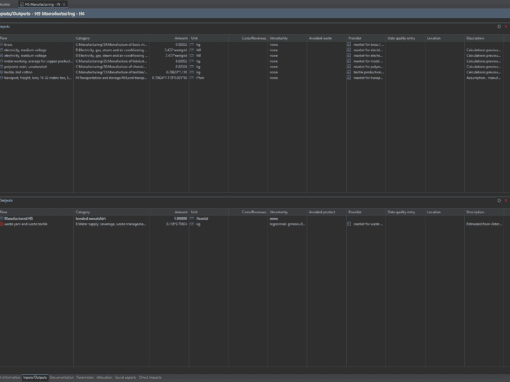Open the Documentation tab
Image resolution: width=510 pixels, height=382 pixels.
(62, 378)
